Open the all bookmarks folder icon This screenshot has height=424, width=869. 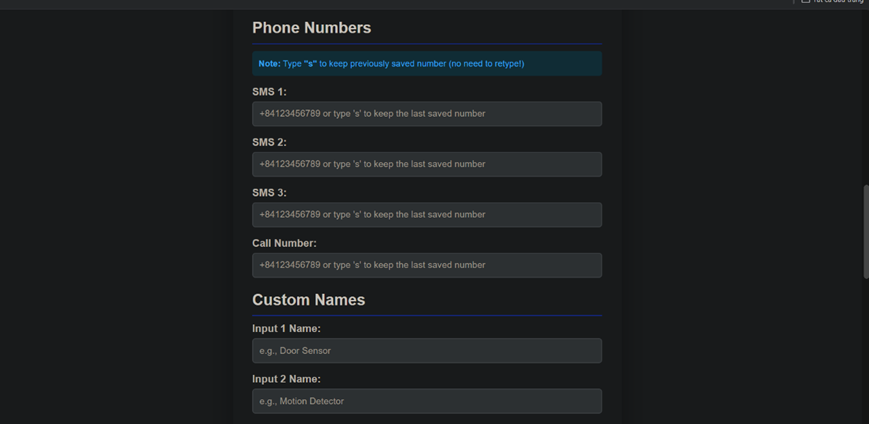[x=806, y=2]
